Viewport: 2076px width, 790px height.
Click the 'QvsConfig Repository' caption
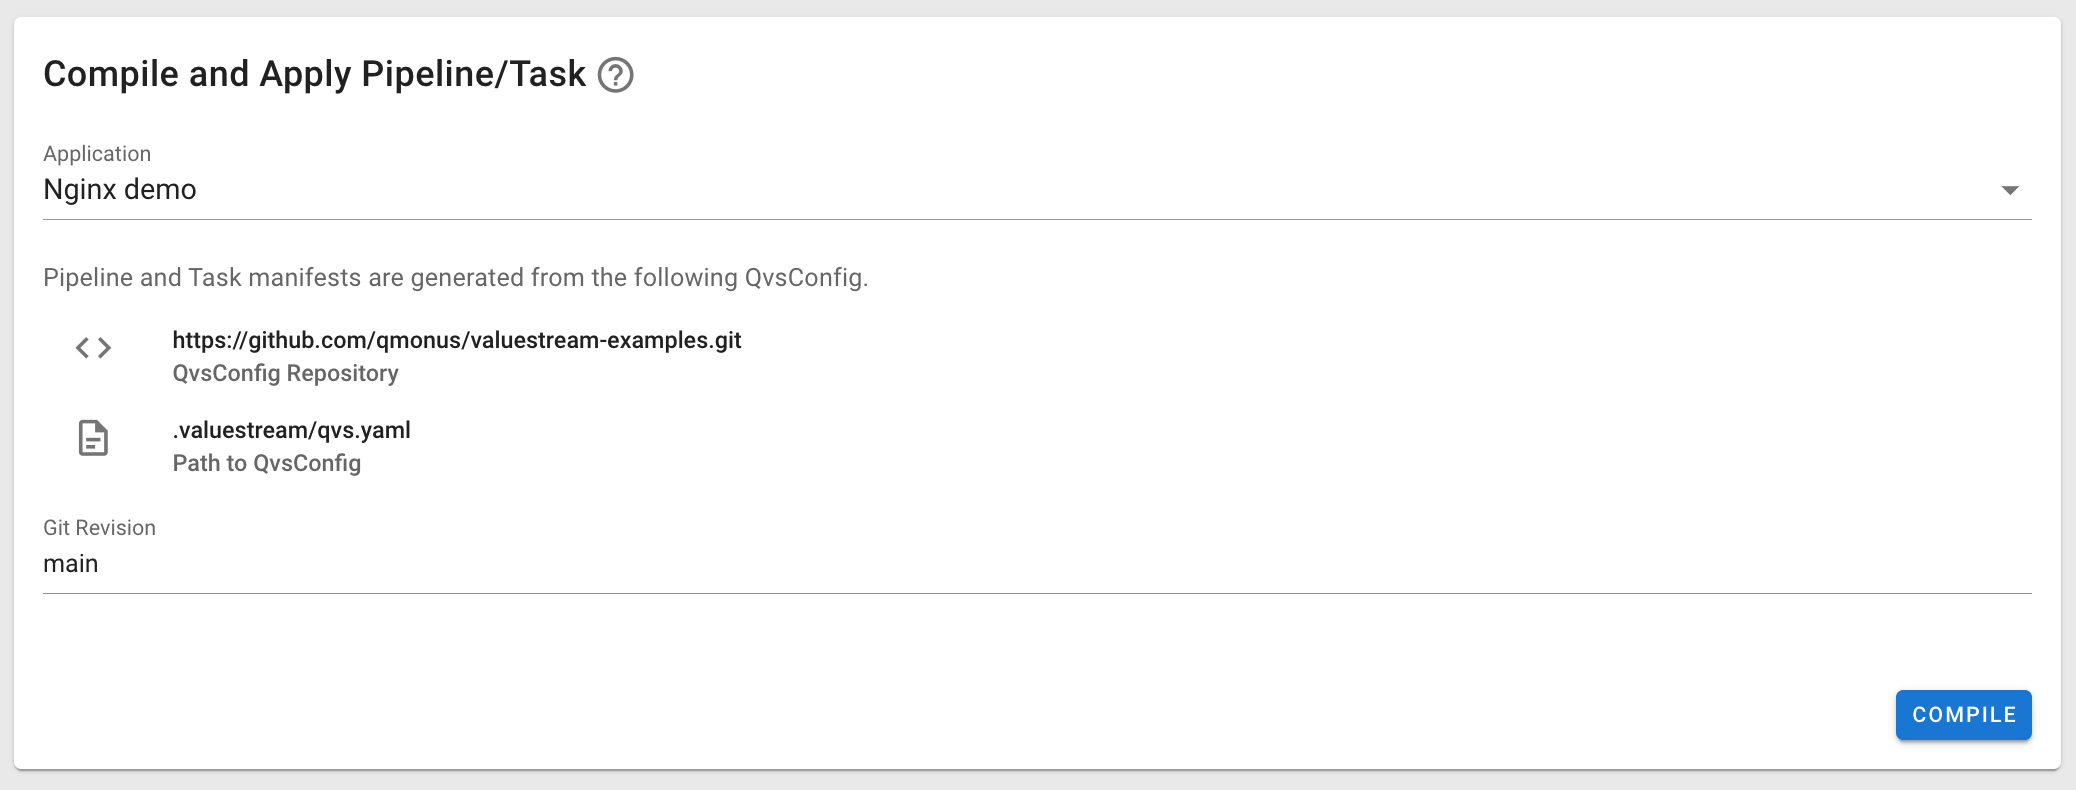click(285, 373)
